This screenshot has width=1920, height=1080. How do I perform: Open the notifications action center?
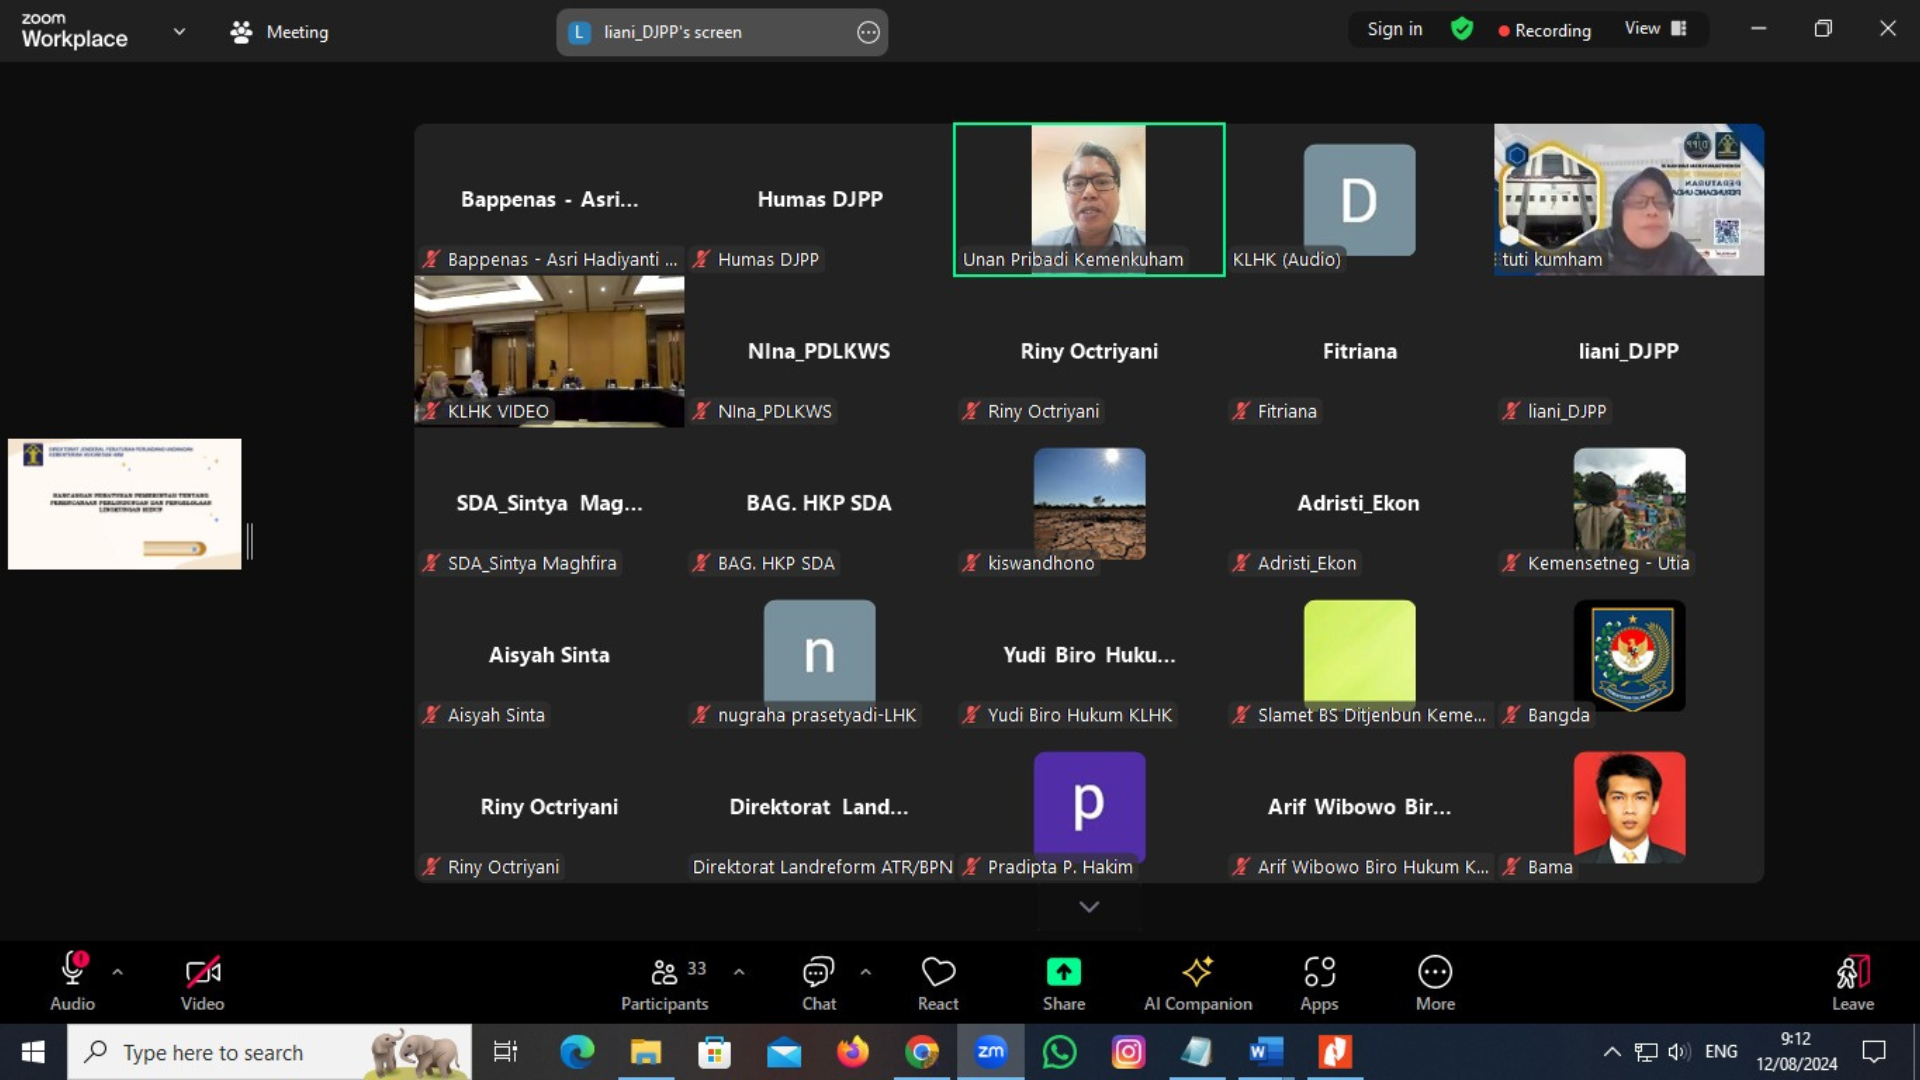point(1874,1052)
